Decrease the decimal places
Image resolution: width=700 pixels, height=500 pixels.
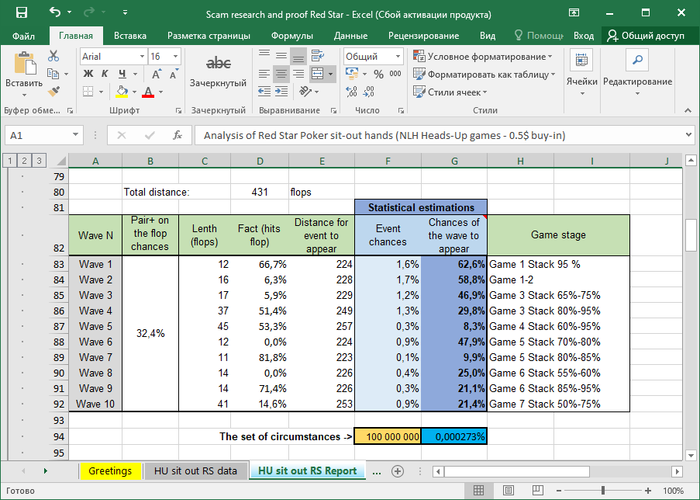369,92
